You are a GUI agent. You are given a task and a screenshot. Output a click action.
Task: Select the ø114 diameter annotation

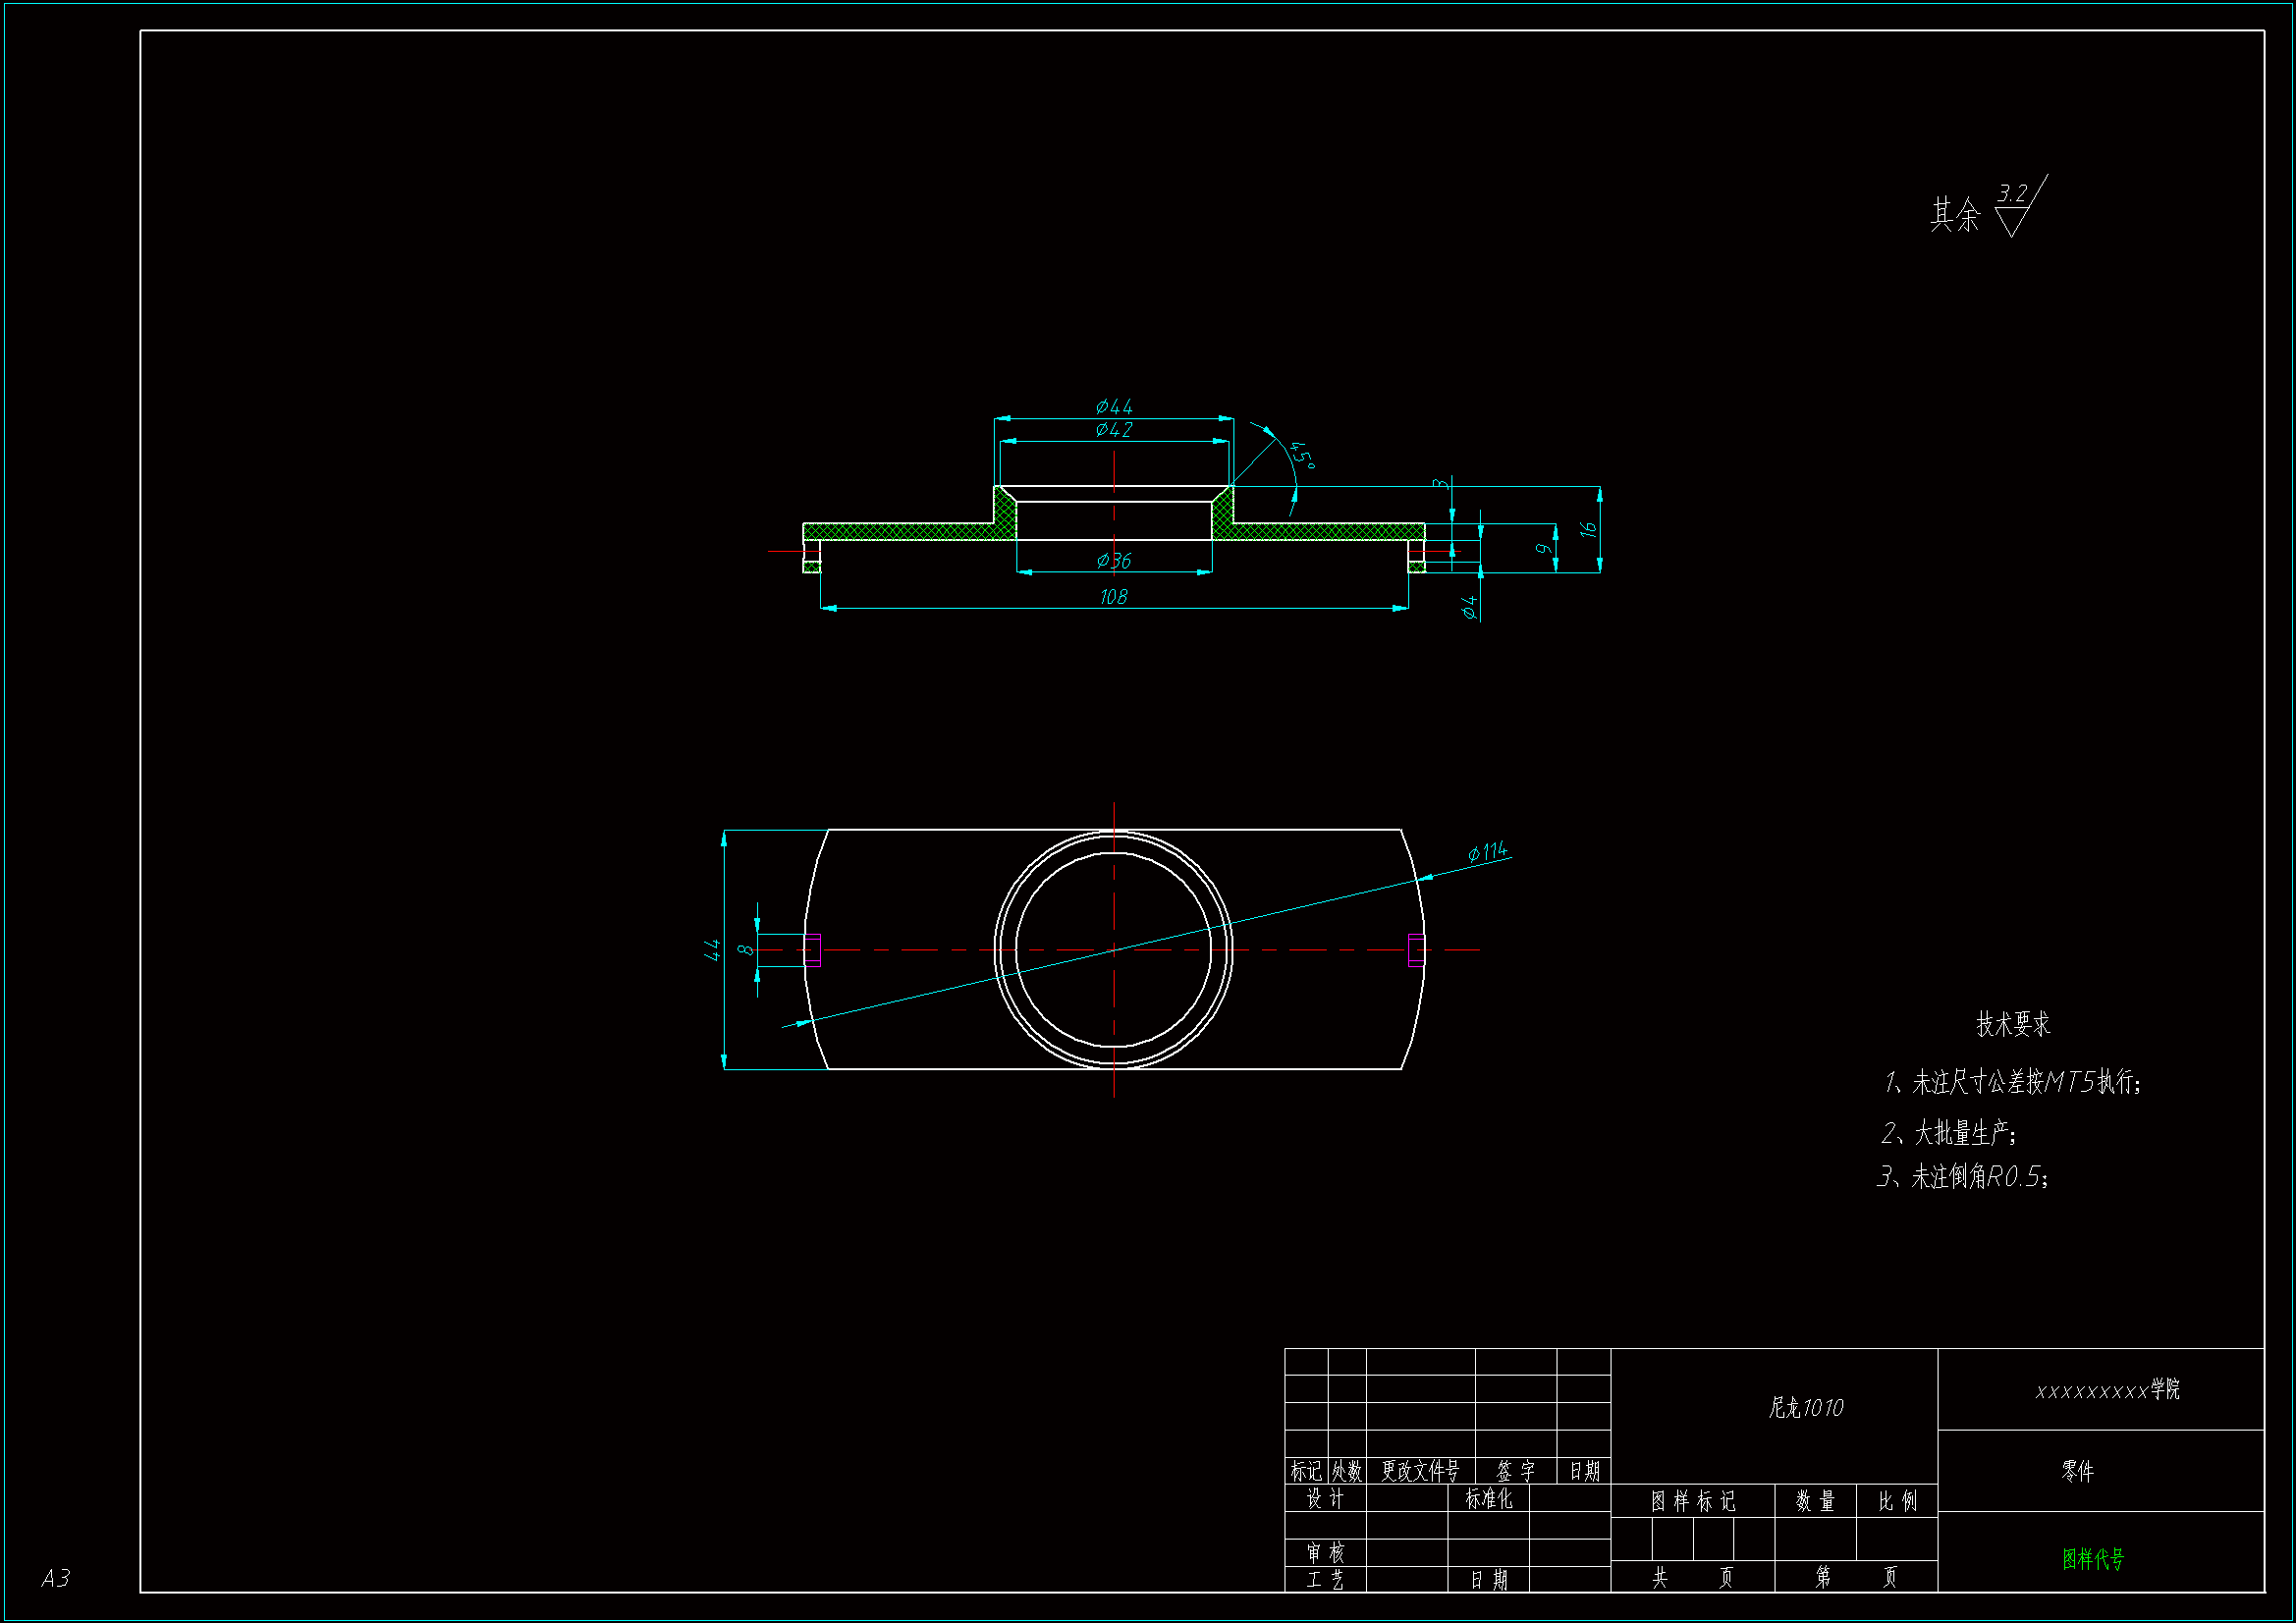point(1487,851)
